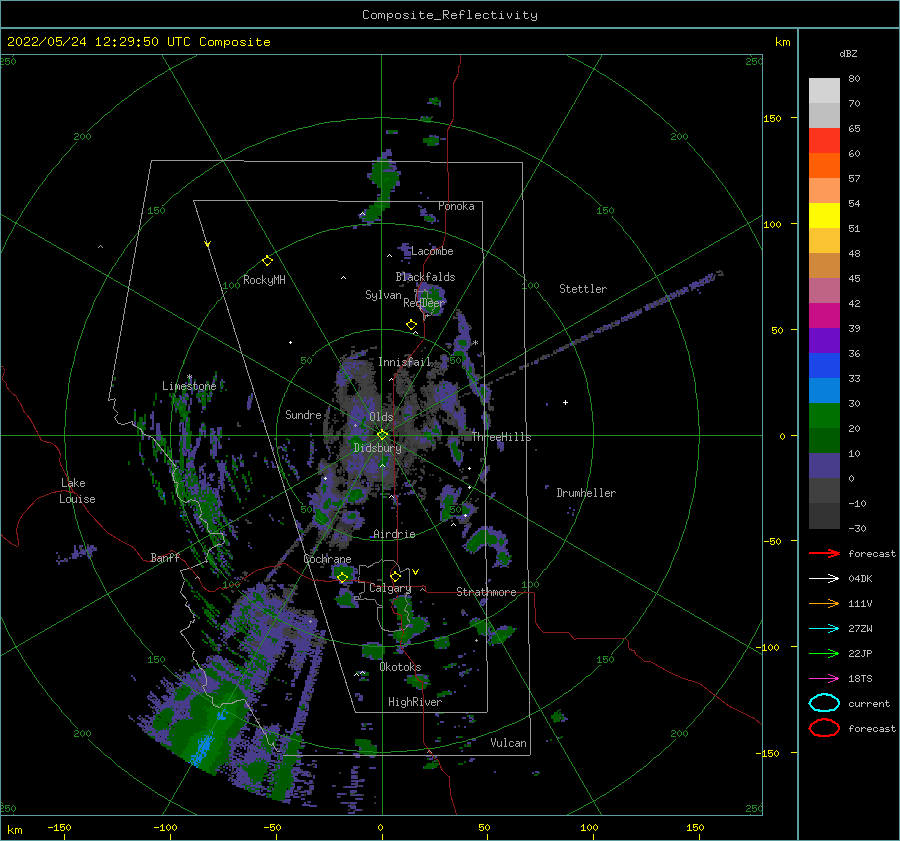Click the 04DK legend text
Image resolution: width=900 pixels, height=841 pixels.
click(x=860, y=579)
